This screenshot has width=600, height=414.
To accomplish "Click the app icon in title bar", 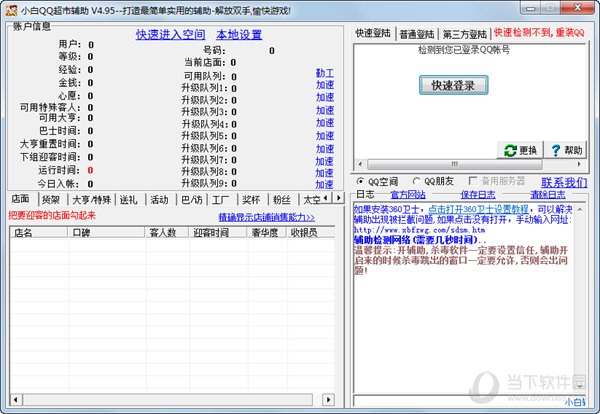I will pyautogui.click(x=11, y=10).
